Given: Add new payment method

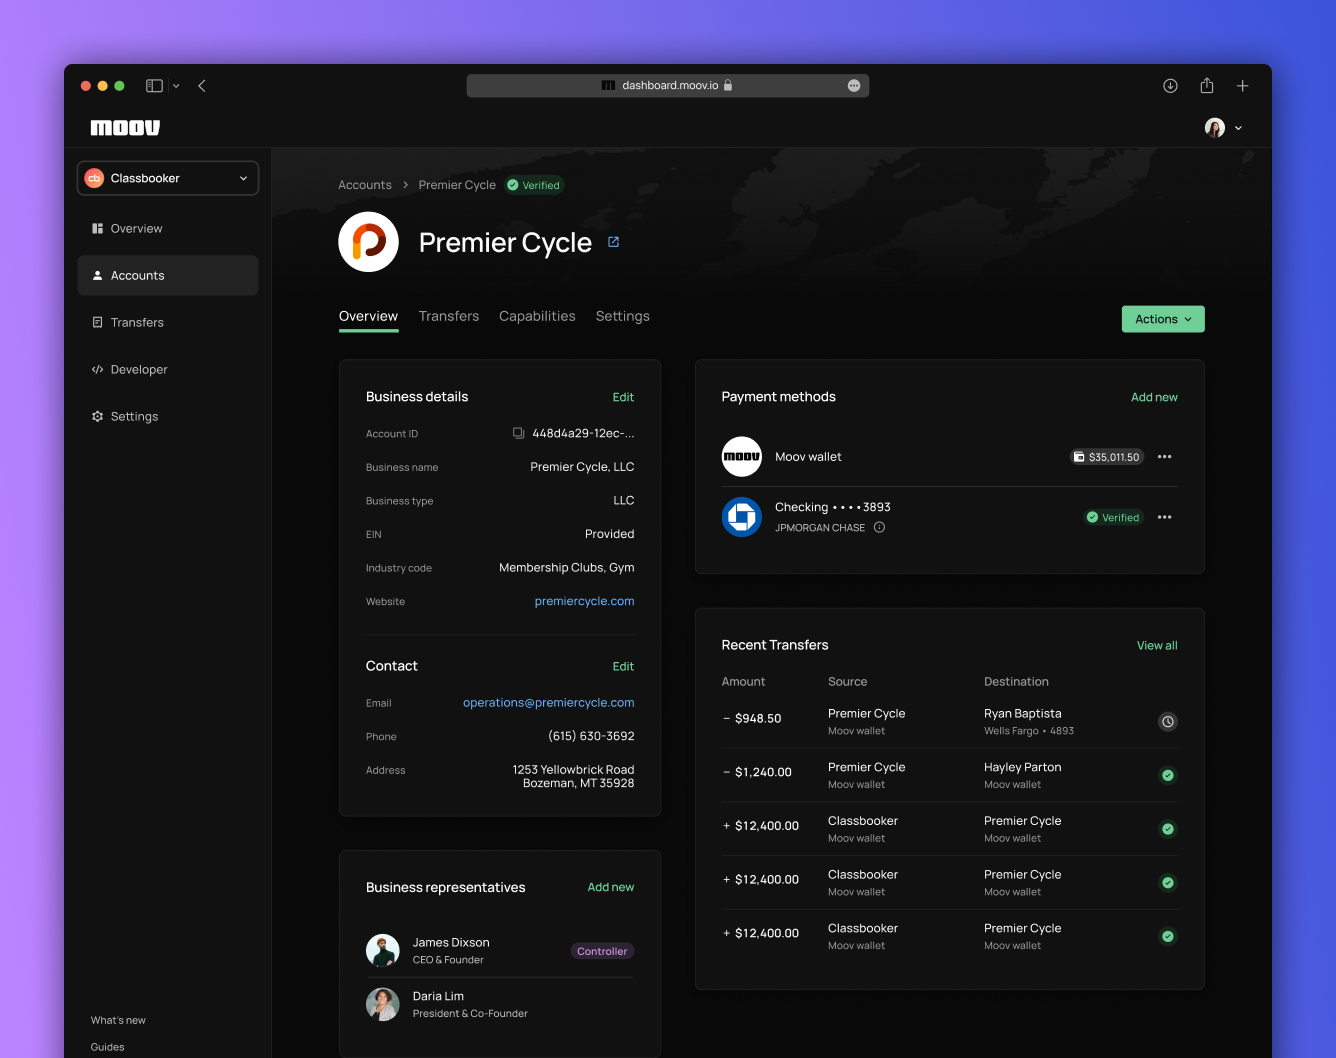Looking at the screenshot, I should coord(1154,397).
